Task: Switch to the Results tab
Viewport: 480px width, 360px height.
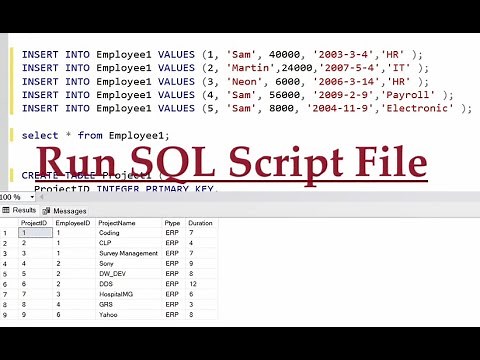Action: pyautogui.click(x=19, y=210)
